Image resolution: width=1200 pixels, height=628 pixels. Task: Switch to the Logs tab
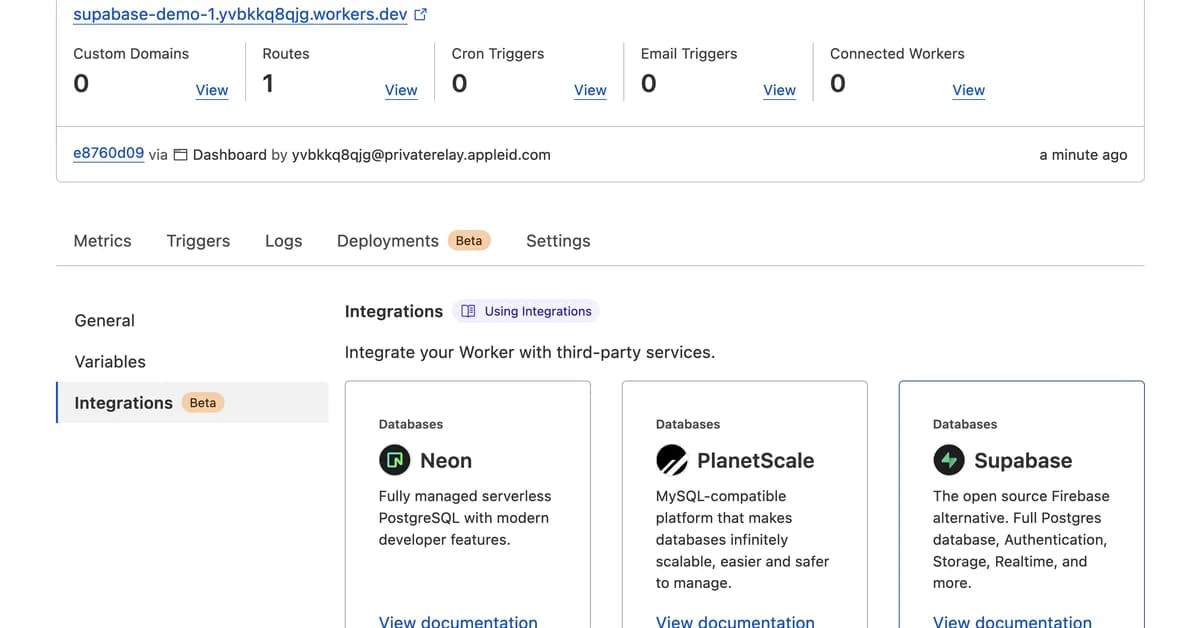[x=283, y=240]
